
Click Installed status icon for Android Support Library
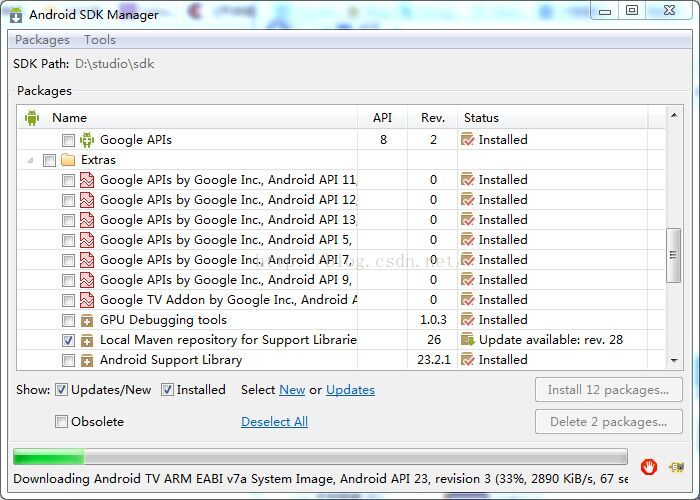(x=467, y=359)
